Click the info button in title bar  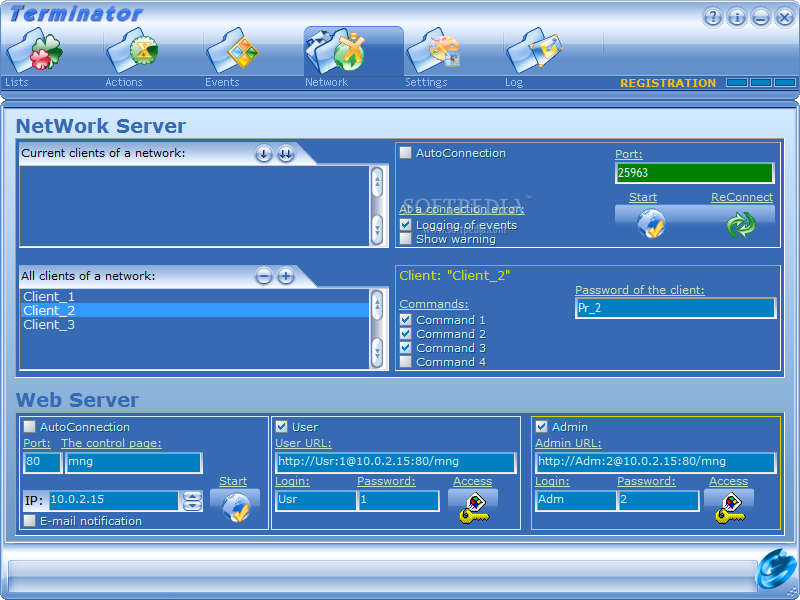coord(737,17)
